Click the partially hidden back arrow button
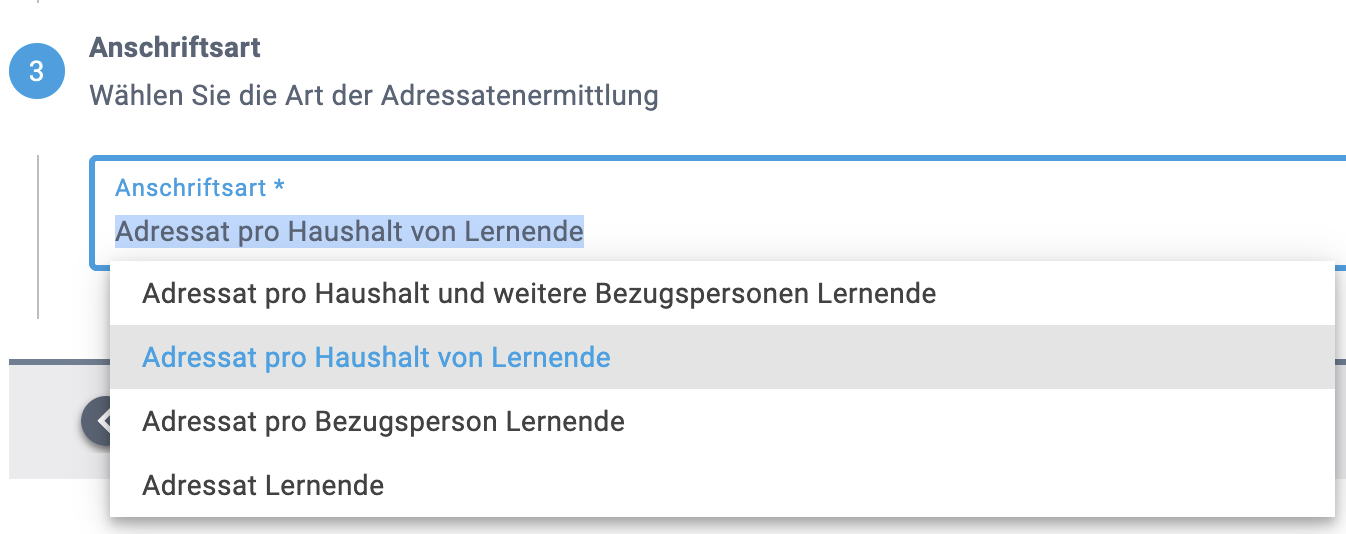 [97, 422]
